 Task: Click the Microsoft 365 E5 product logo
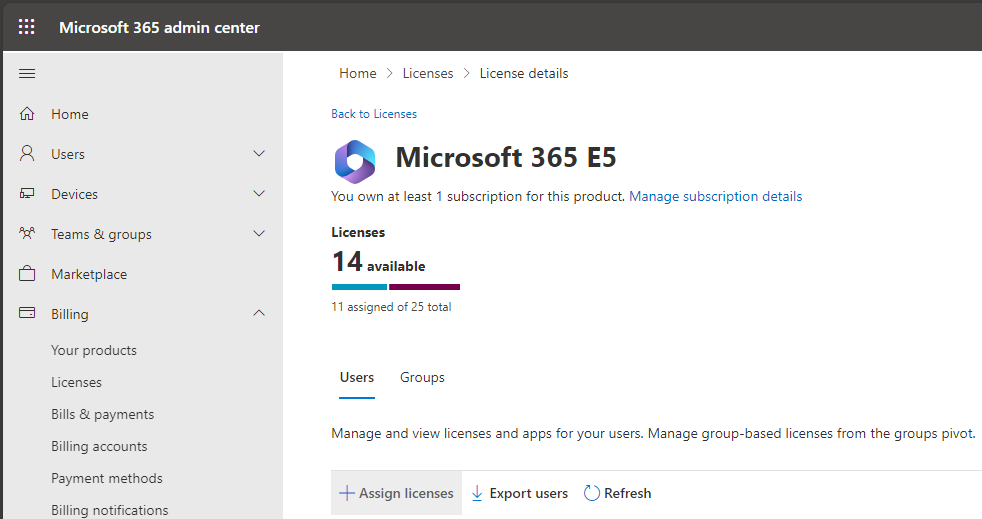click(355, 162)
